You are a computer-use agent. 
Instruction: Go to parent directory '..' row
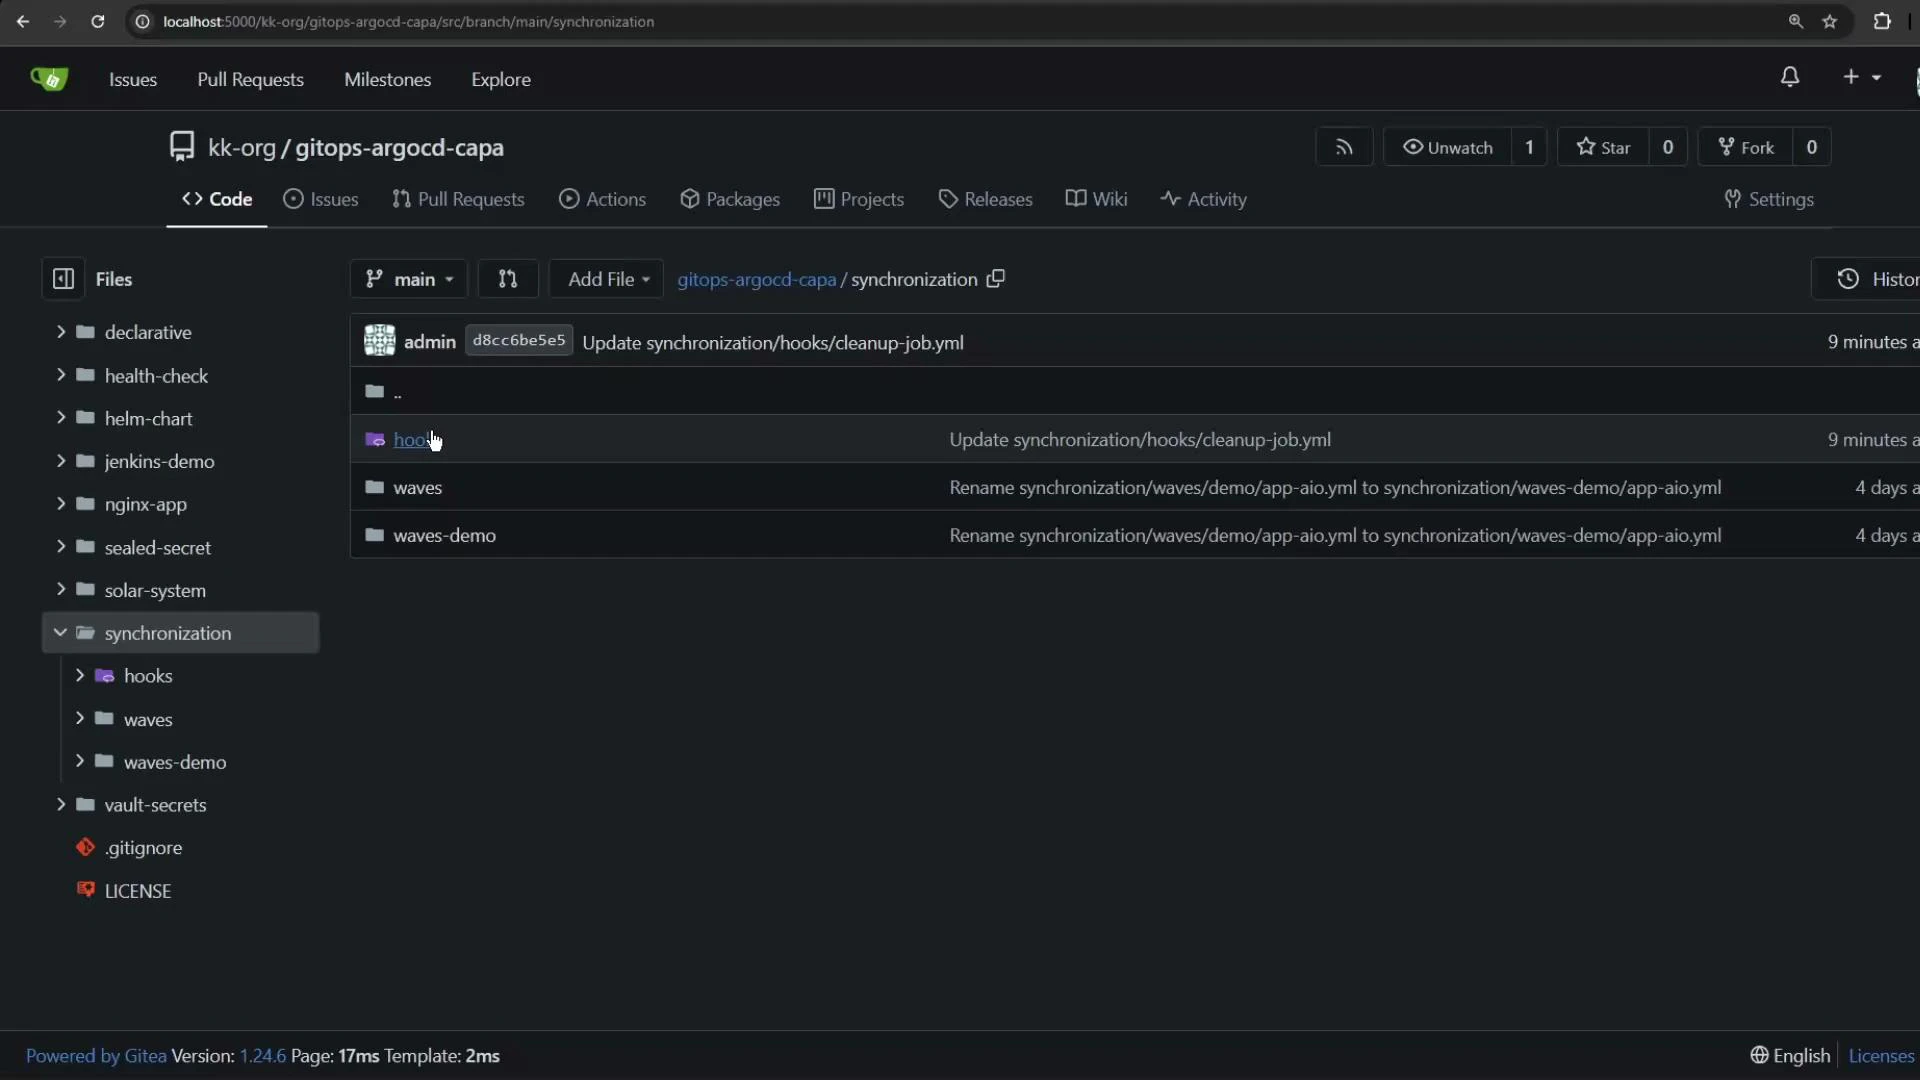tap(1135, 391)
